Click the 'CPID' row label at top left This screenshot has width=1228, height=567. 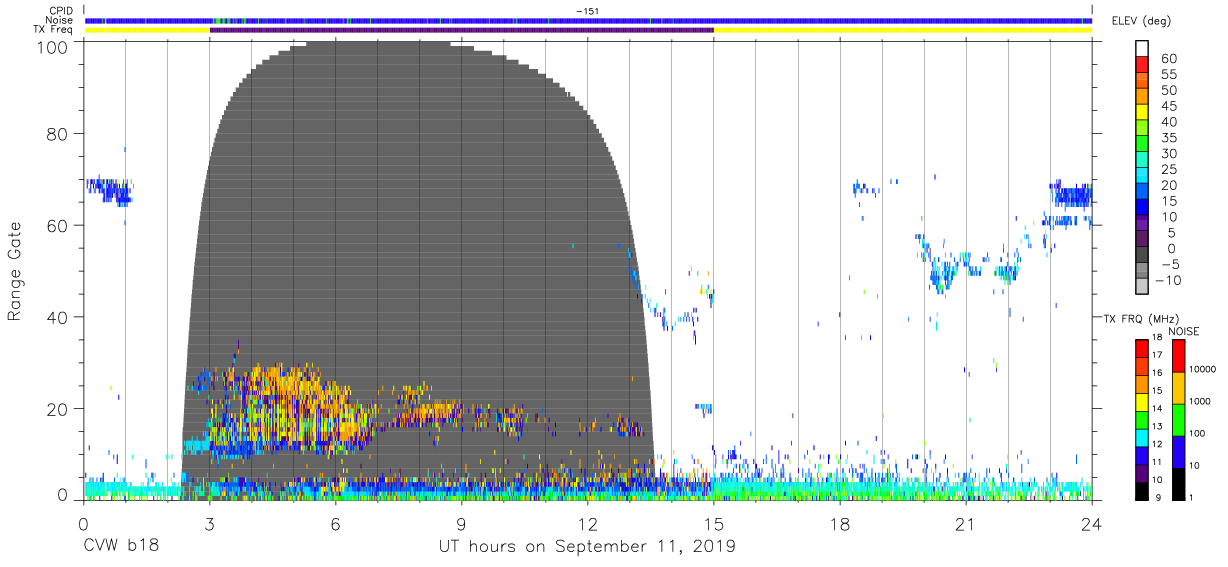(x=61, y=11)
